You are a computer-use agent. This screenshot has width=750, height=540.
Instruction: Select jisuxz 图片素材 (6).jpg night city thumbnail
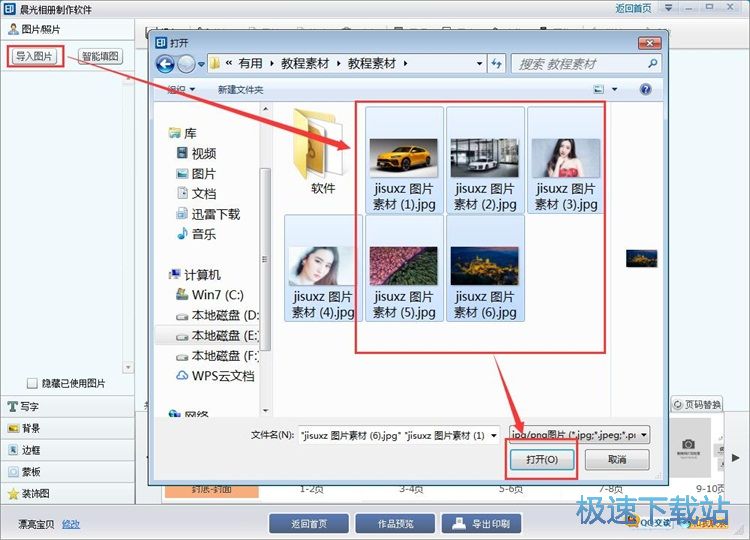(485, 268)
